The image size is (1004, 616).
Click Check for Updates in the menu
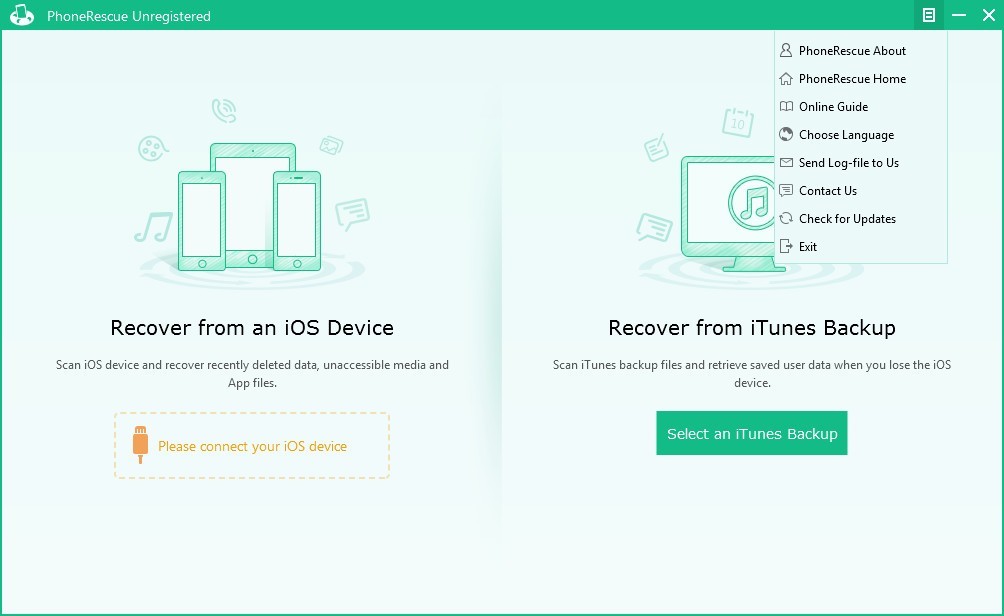pos(847,218)
